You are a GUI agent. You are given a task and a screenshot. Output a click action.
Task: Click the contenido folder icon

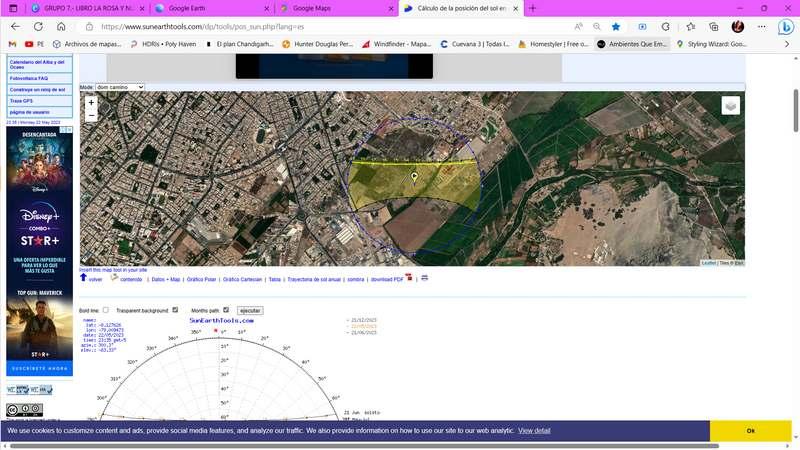[114, 277]
